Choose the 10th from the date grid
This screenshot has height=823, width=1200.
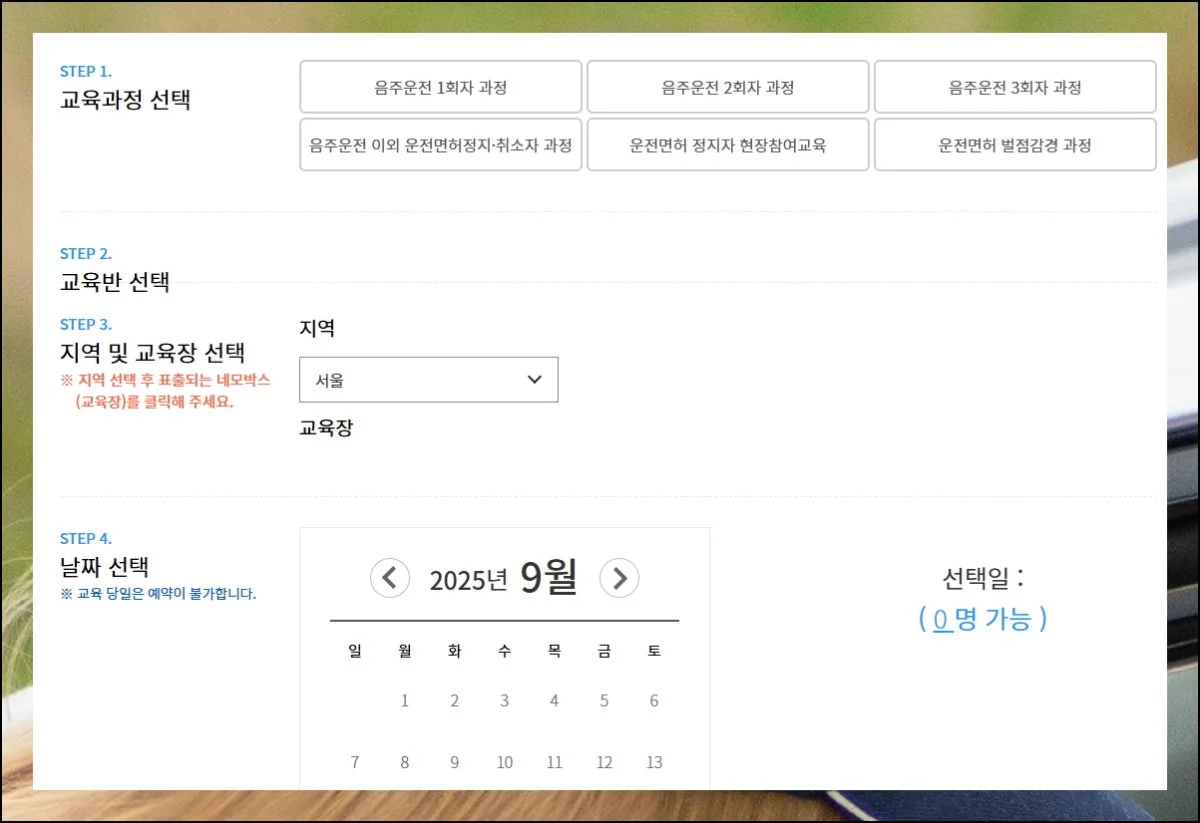(504, 762)
